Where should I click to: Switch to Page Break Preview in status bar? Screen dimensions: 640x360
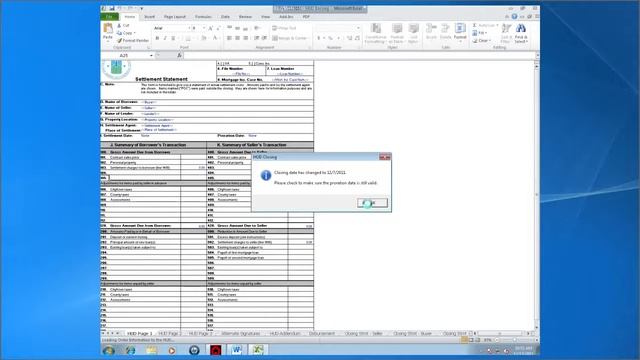tap(478, 340)
